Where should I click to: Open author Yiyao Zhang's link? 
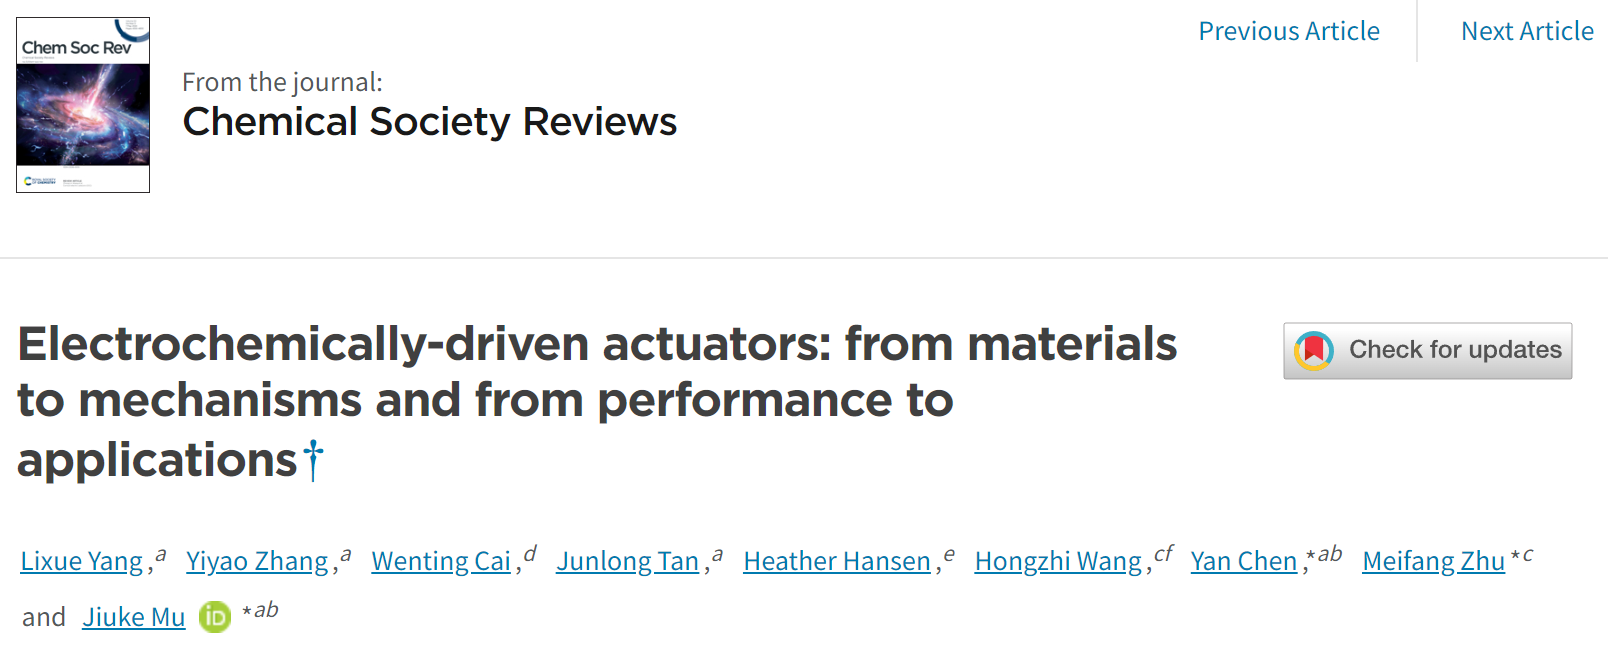[x=257, y=561]
